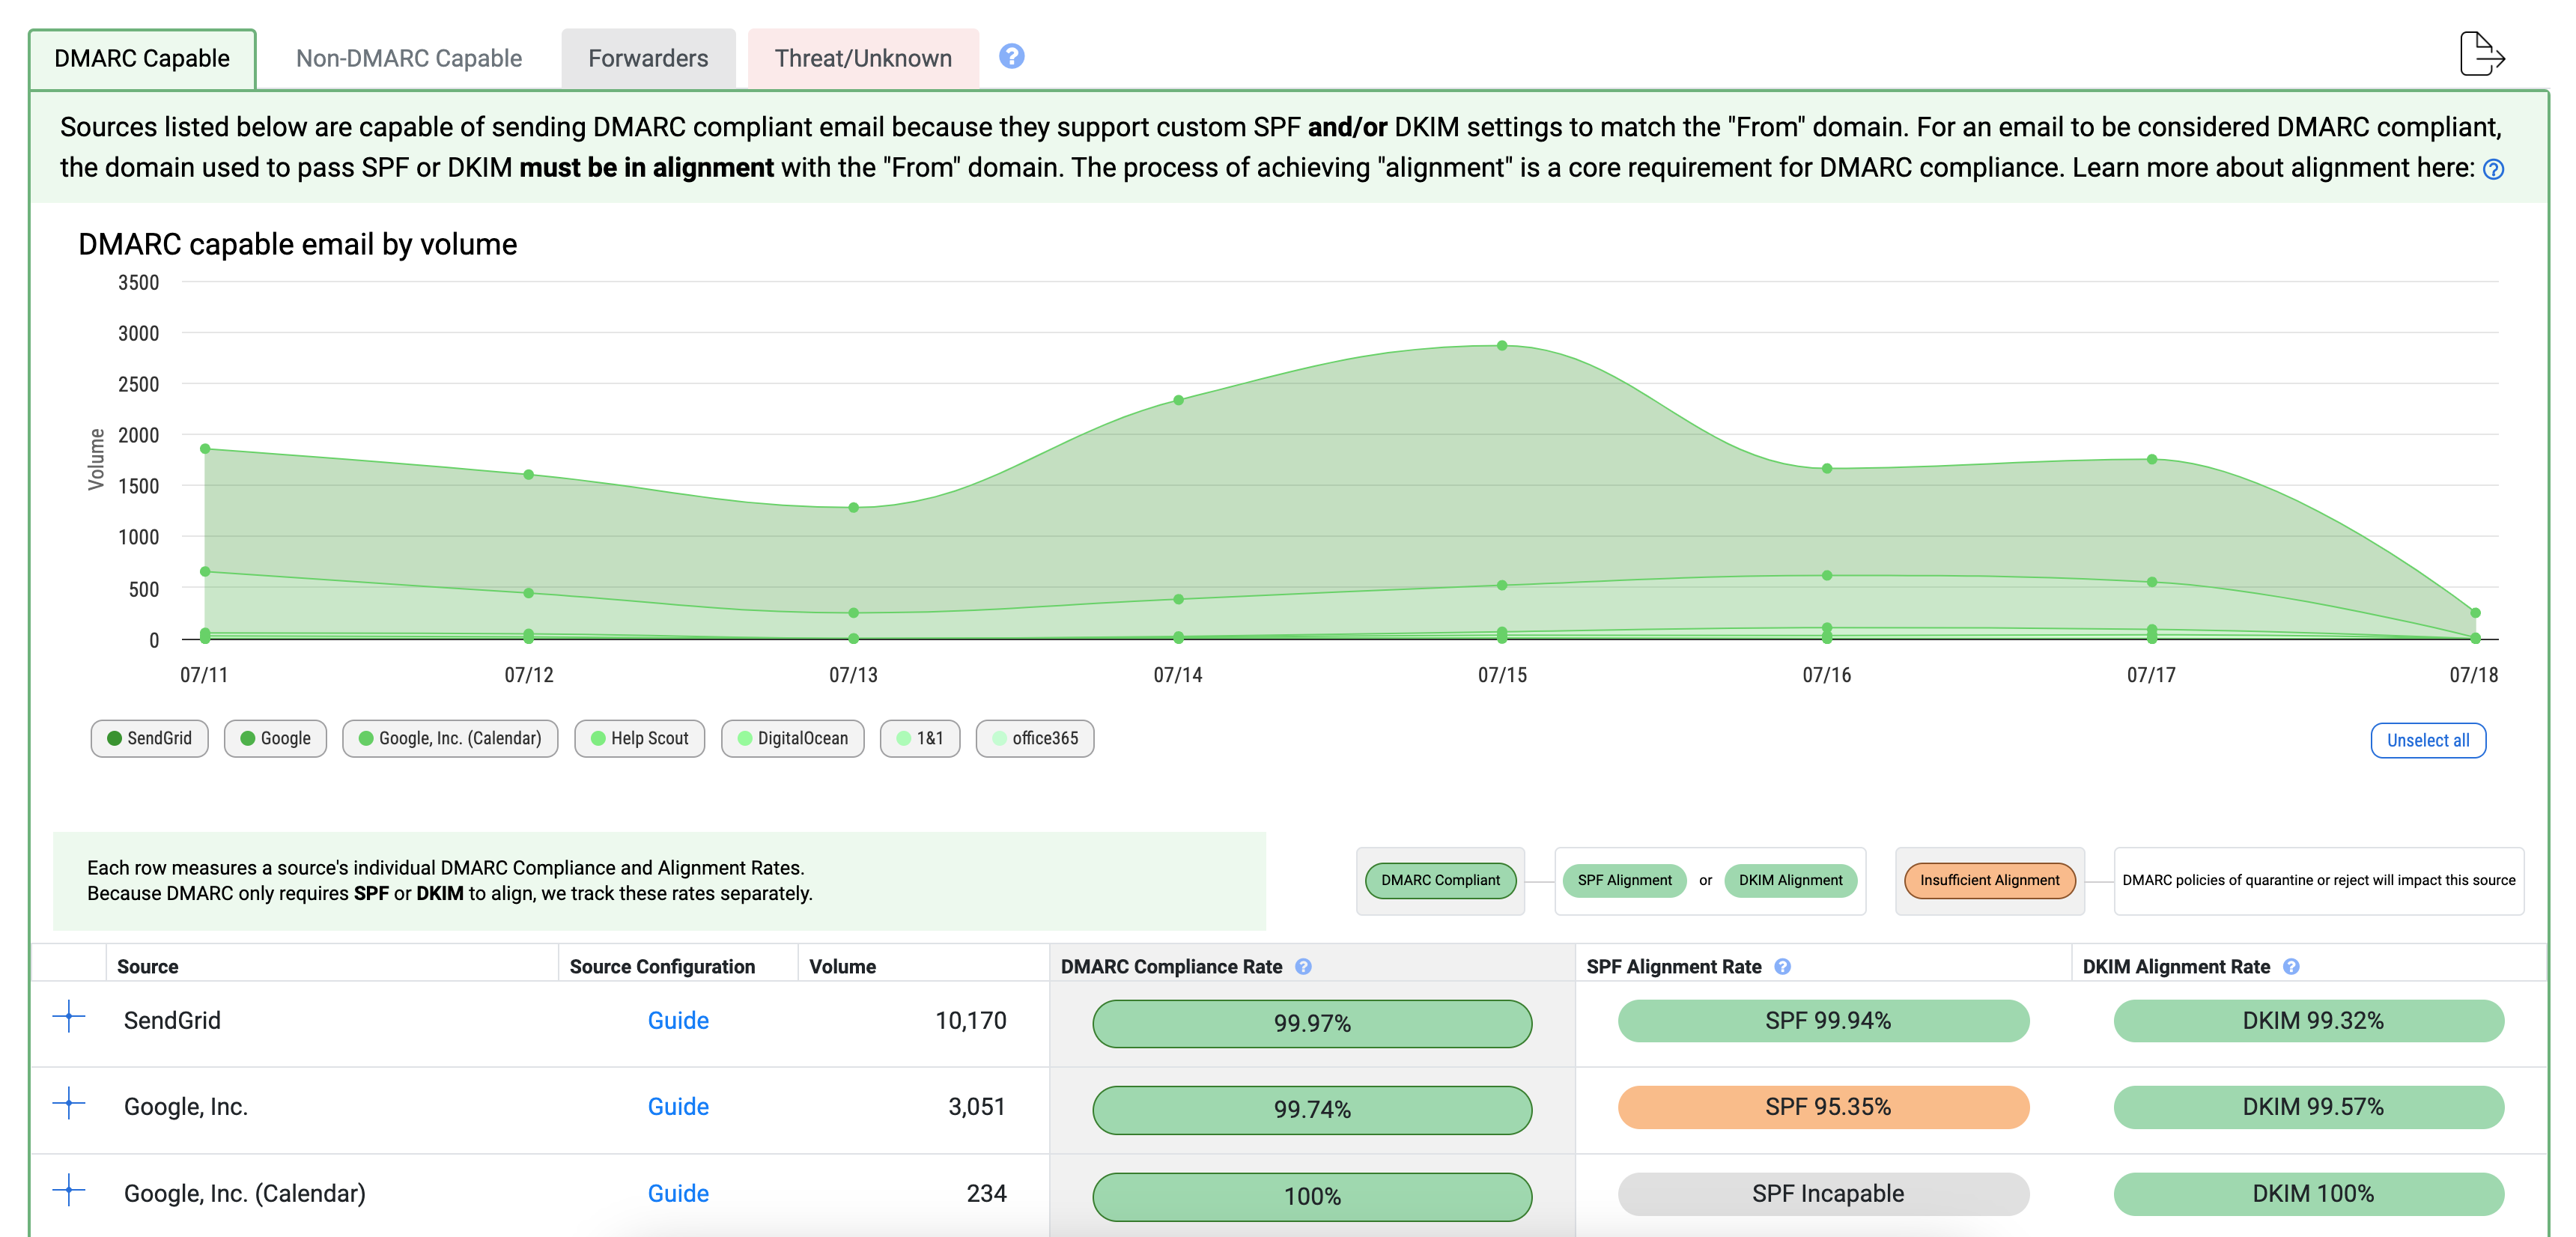
Task: Click the 07/15 peak data point
Action: click(1501, 345)
